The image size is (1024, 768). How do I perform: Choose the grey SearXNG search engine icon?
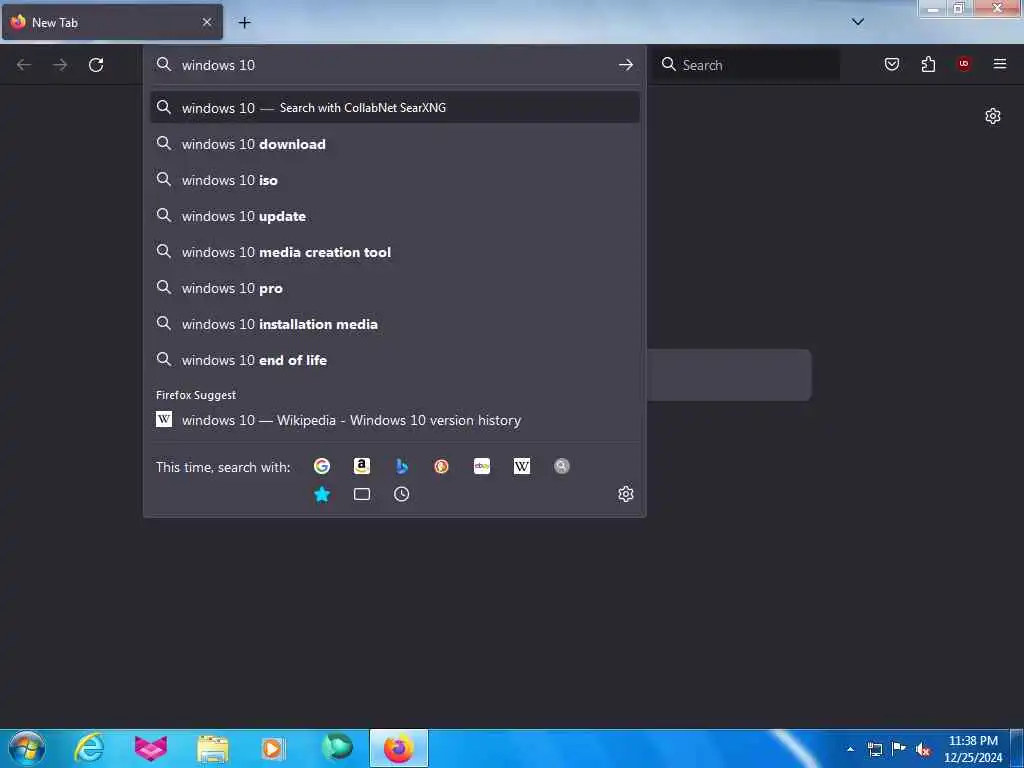pyautogui.click(x=562, y=466)
